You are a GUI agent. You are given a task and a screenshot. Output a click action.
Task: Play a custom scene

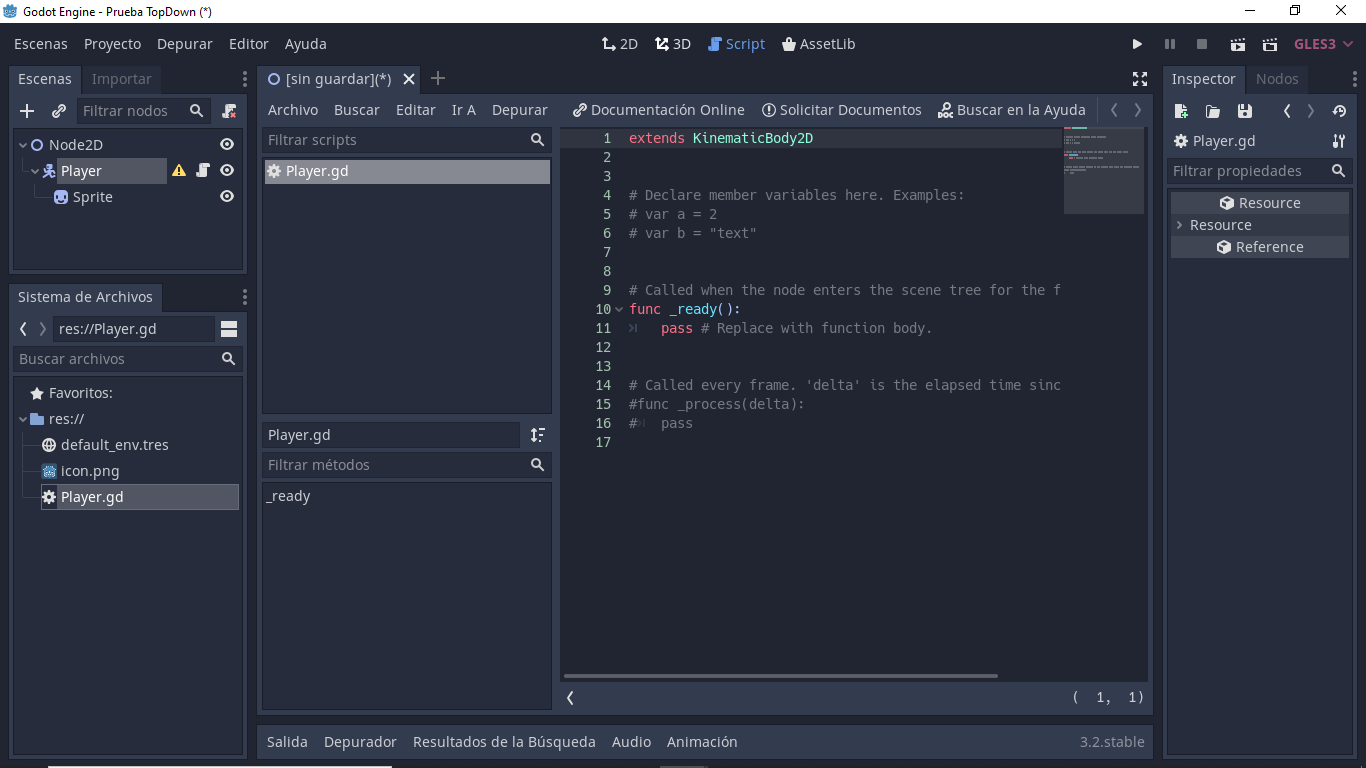[1270, 44]
